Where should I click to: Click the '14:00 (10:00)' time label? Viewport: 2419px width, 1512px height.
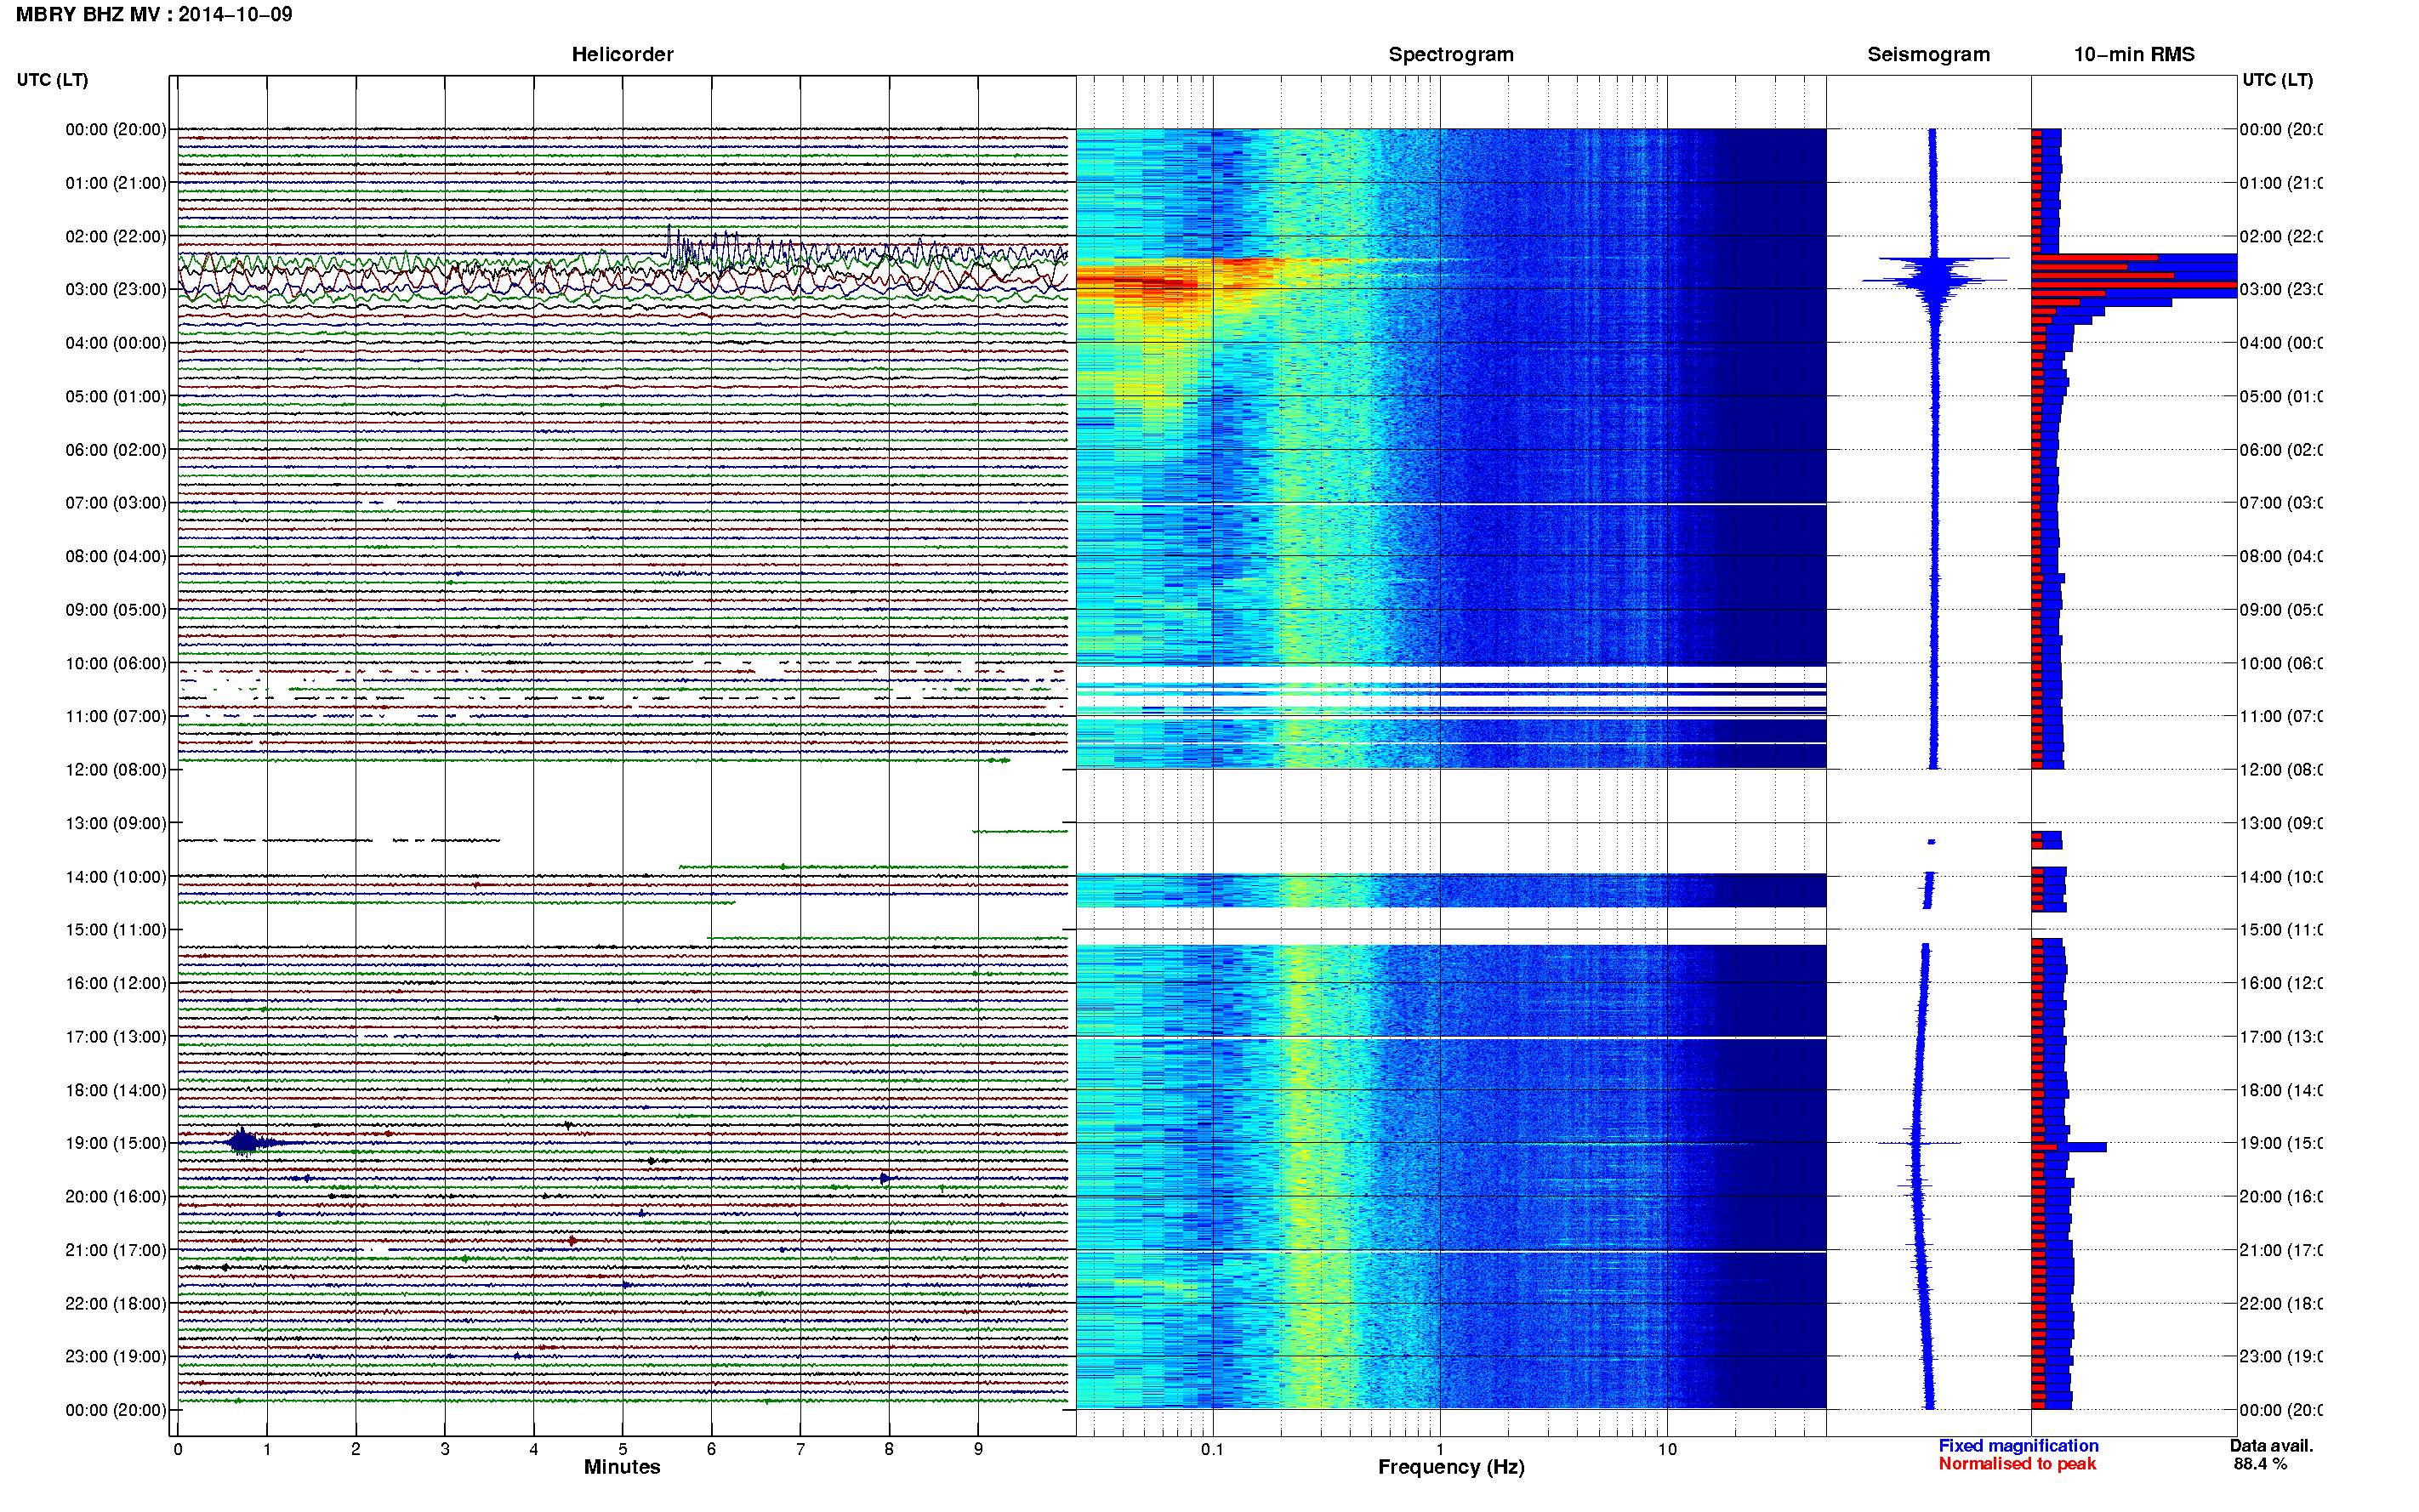click(116, 877)
